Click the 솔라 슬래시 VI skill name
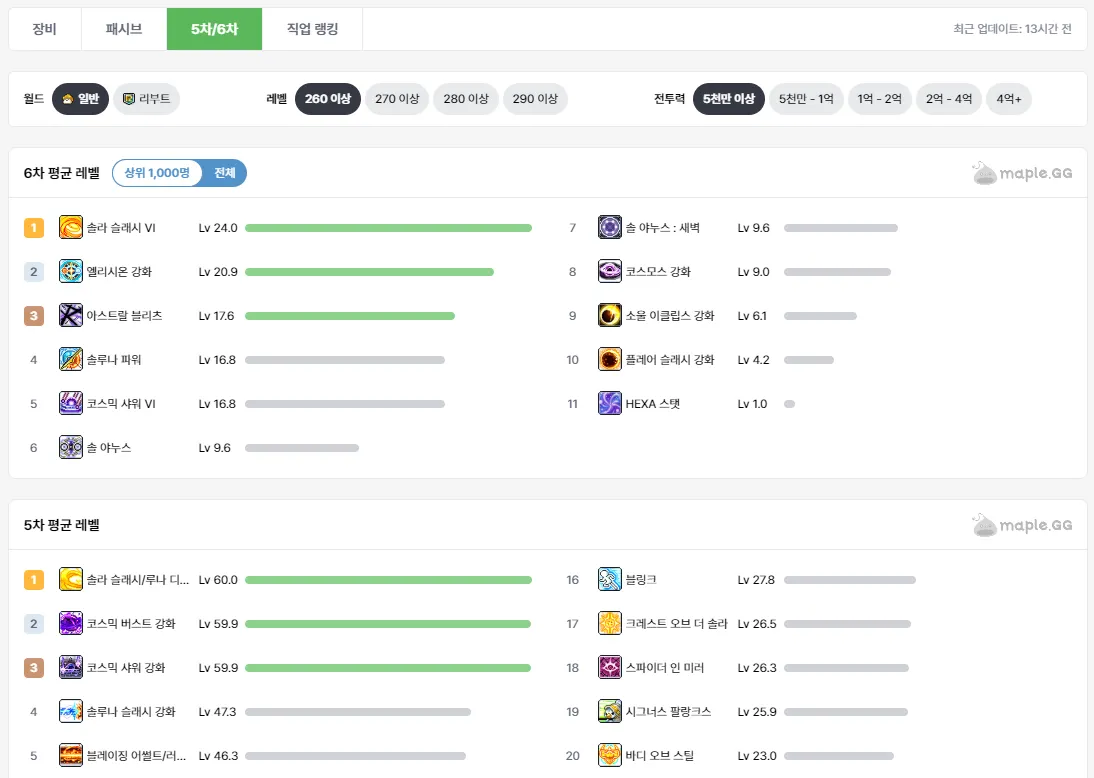 pos(121,227)
